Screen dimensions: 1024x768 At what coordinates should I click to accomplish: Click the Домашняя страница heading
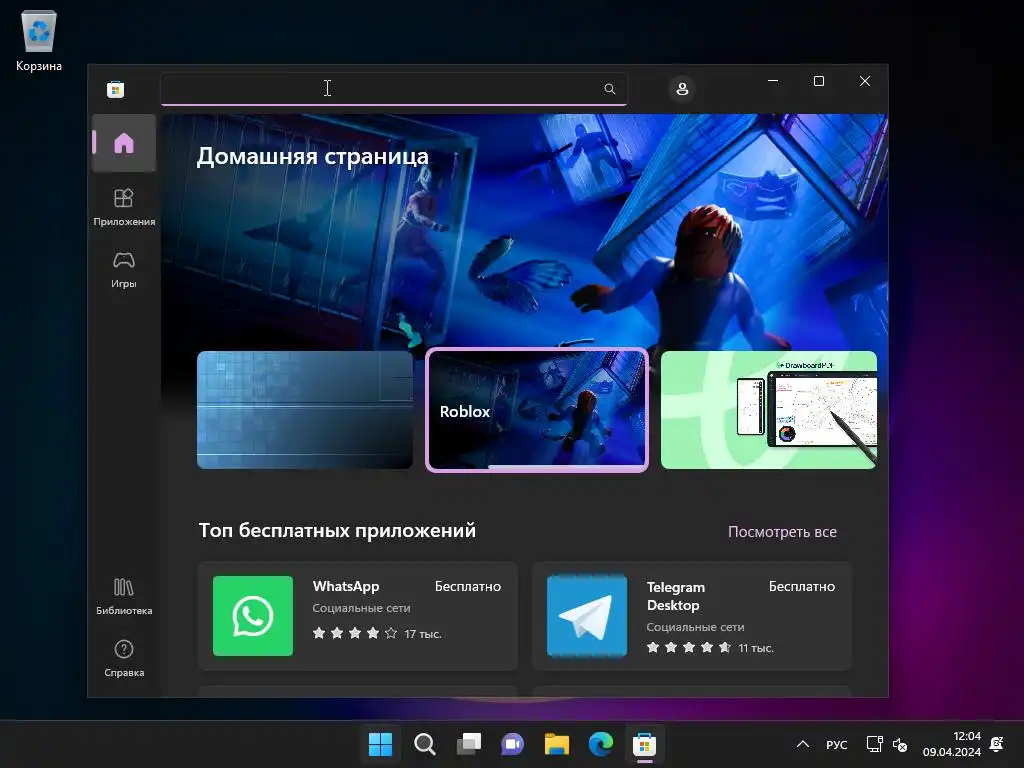click(x=313, y=157)
